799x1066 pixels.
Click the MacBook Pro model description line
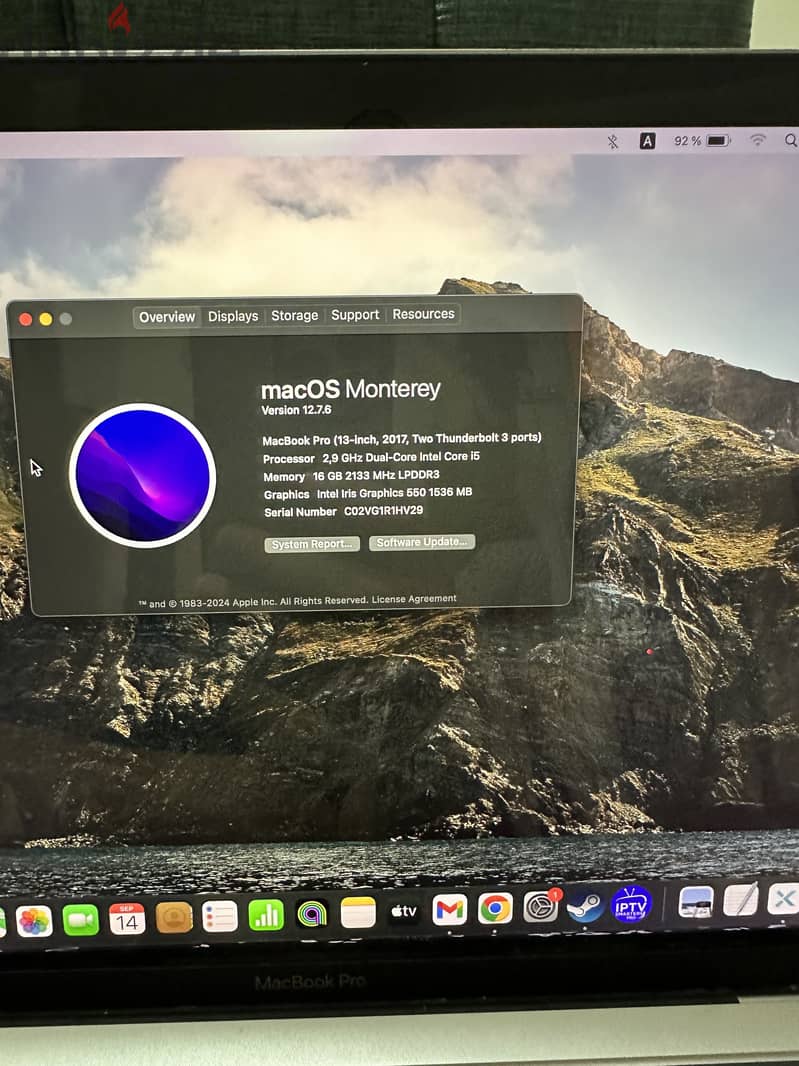[402, 439]
